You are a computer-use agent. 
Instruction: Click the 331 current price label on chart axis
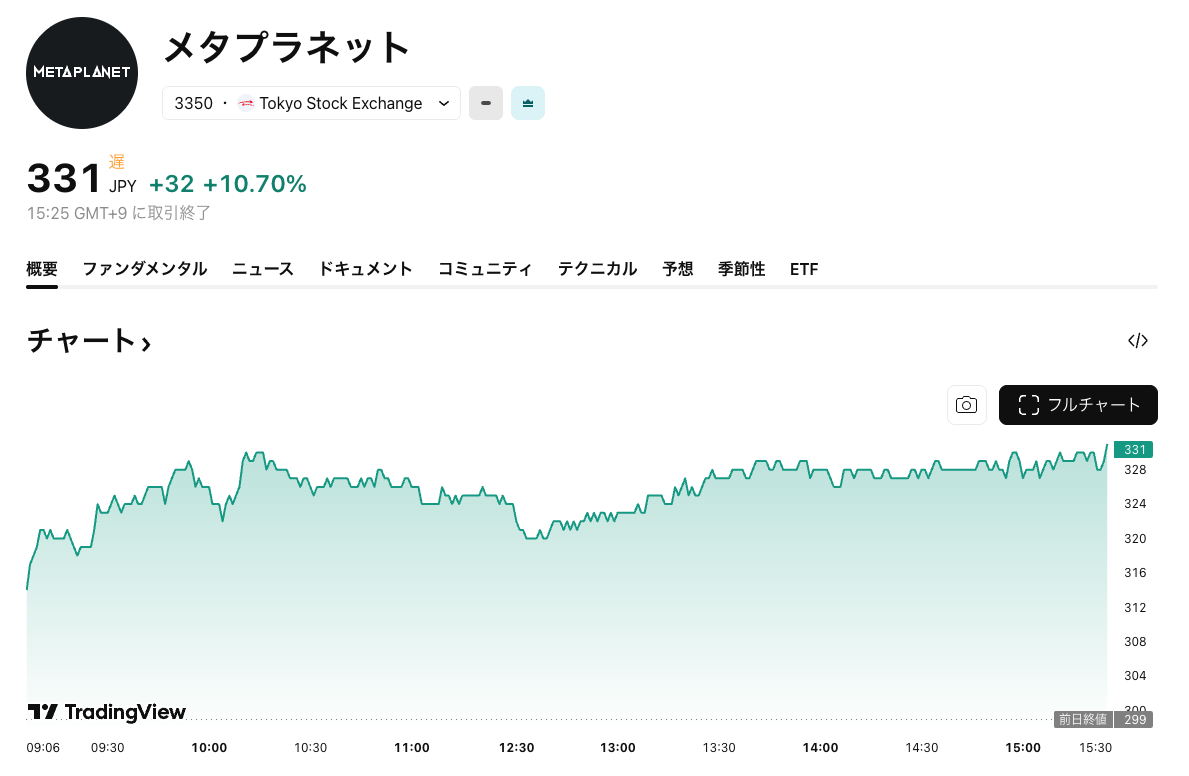tap(1134, 450)
